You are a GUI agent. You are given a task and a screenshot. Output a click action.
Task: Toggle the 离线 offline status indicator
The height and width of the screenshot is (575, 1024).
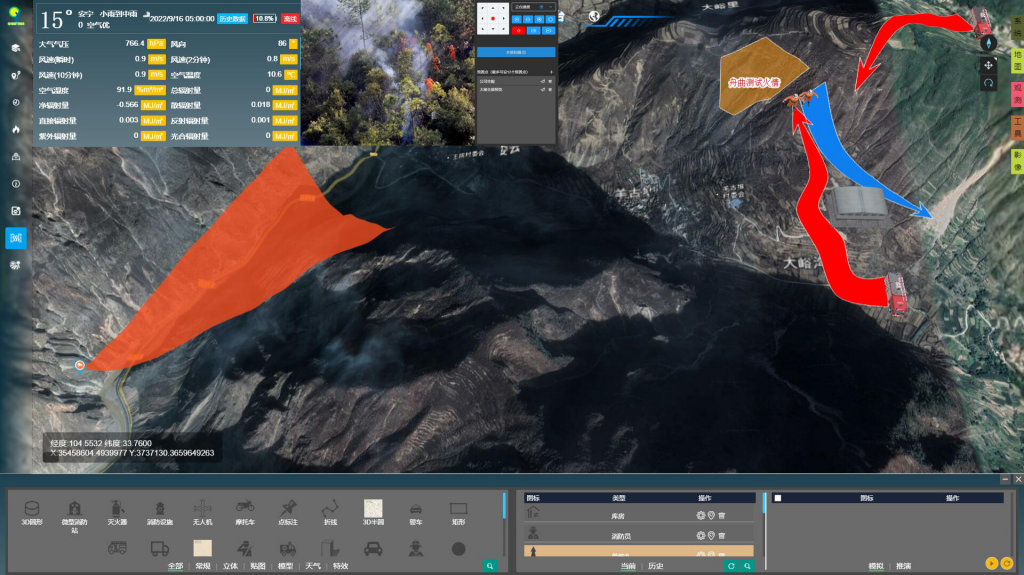[x=290, y=18]
